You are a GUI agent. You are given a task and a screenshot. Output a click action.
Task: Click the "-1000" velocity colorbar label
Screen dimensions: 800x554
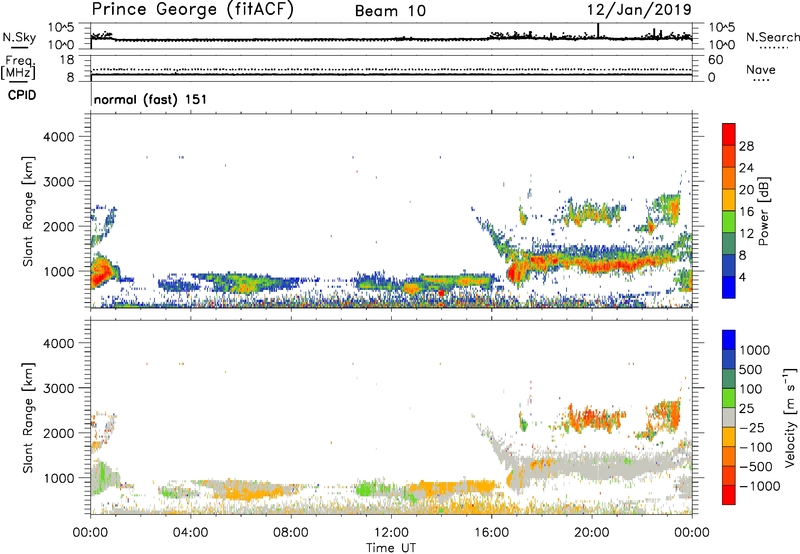coord(760,486)
